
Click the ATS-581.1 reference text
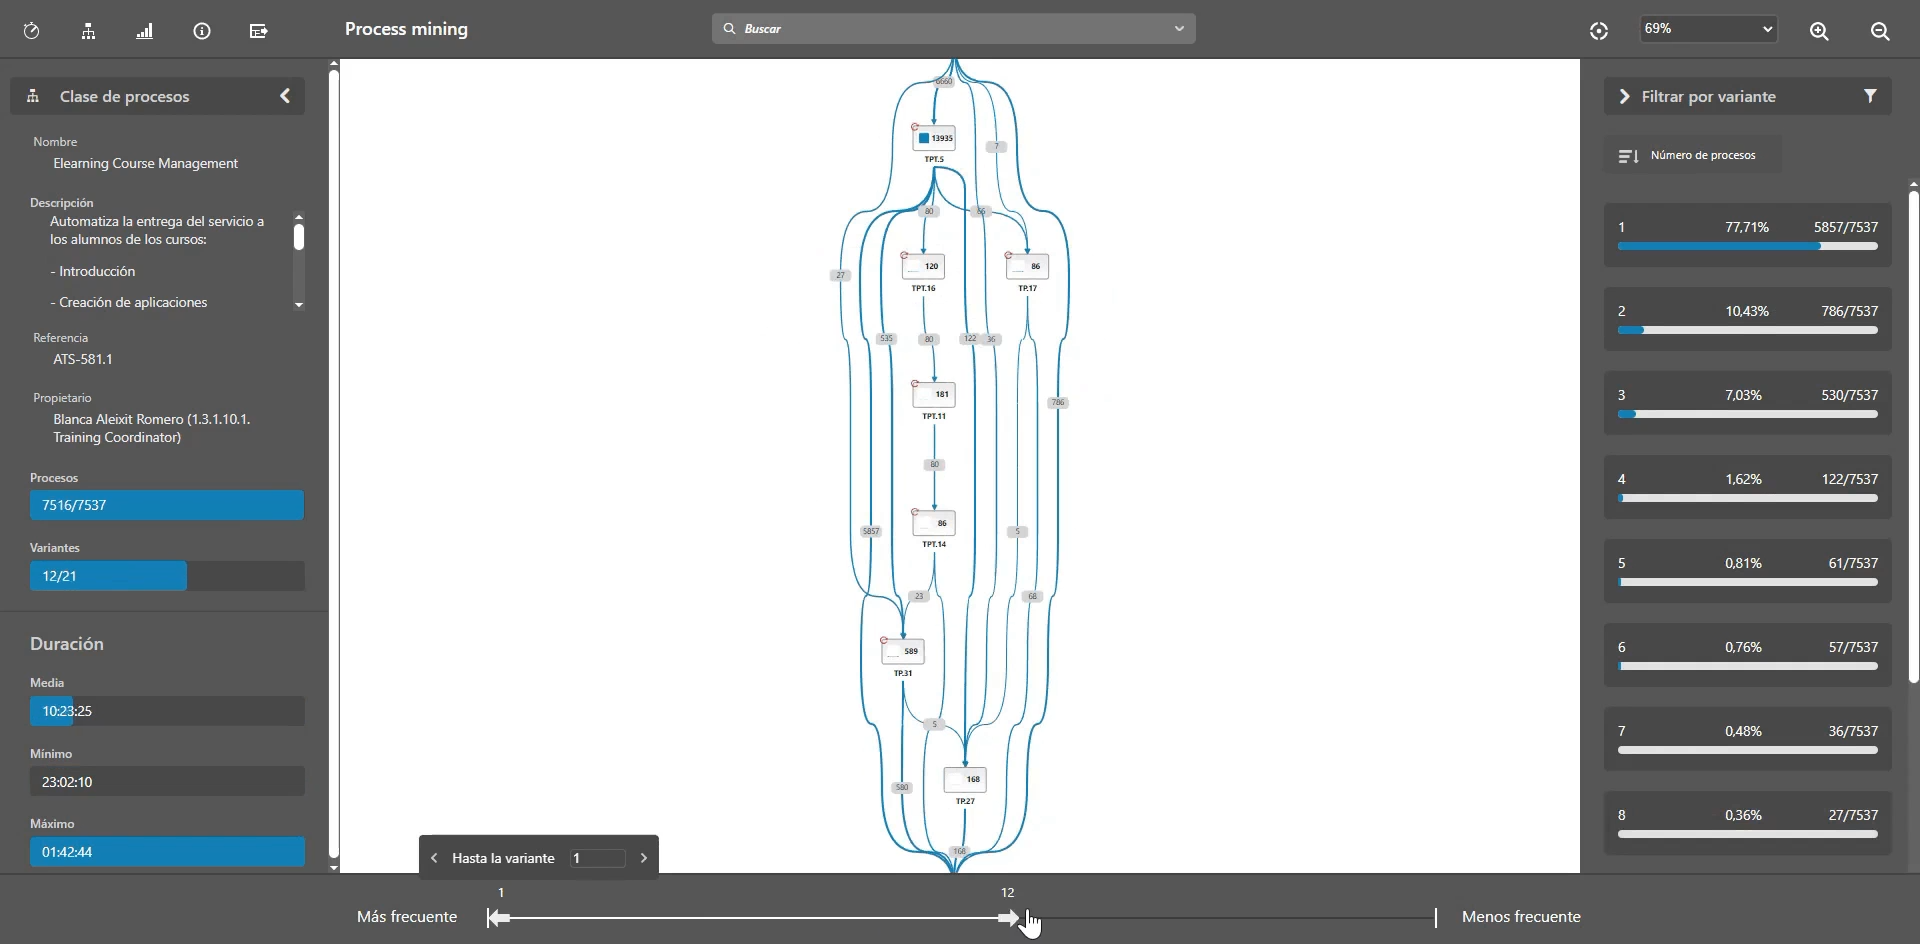pyautogui.click(x=83, y=360)
